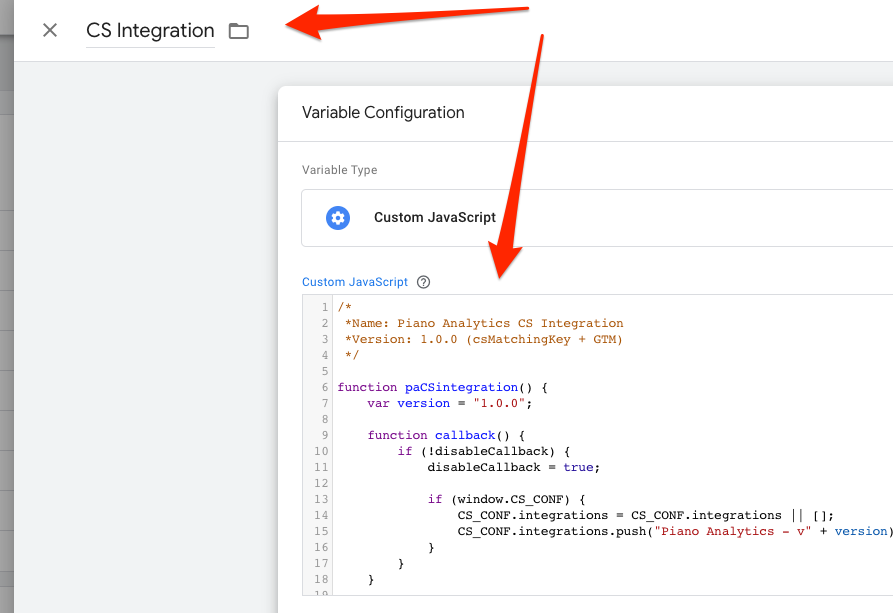Viewport: 893px width, 613px height.
Task: Click code line 2 with Name comment
Action: click(x=484, y=323)
